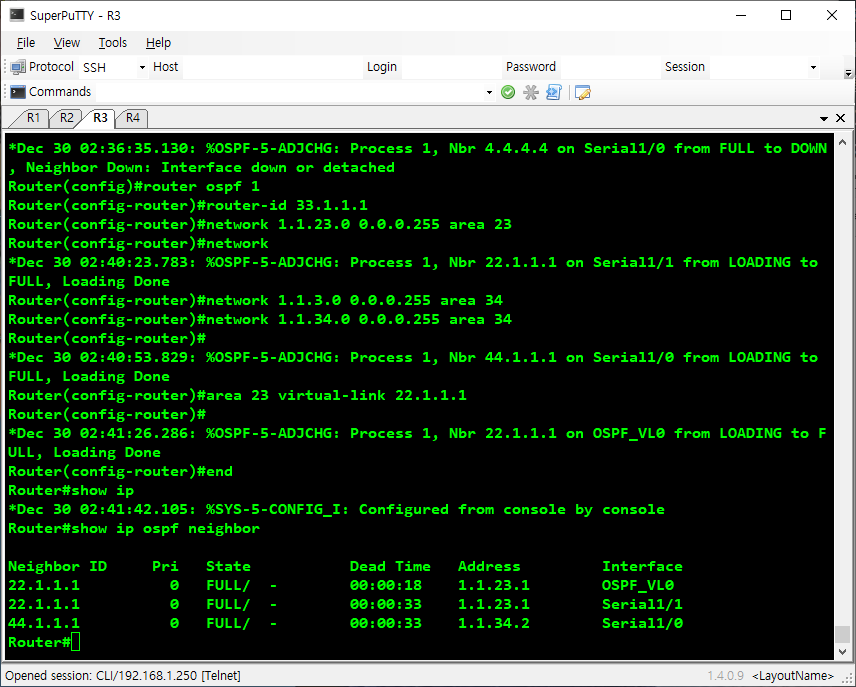Open the Tools menu
This screenshot has width=856, height=687.
112,43
